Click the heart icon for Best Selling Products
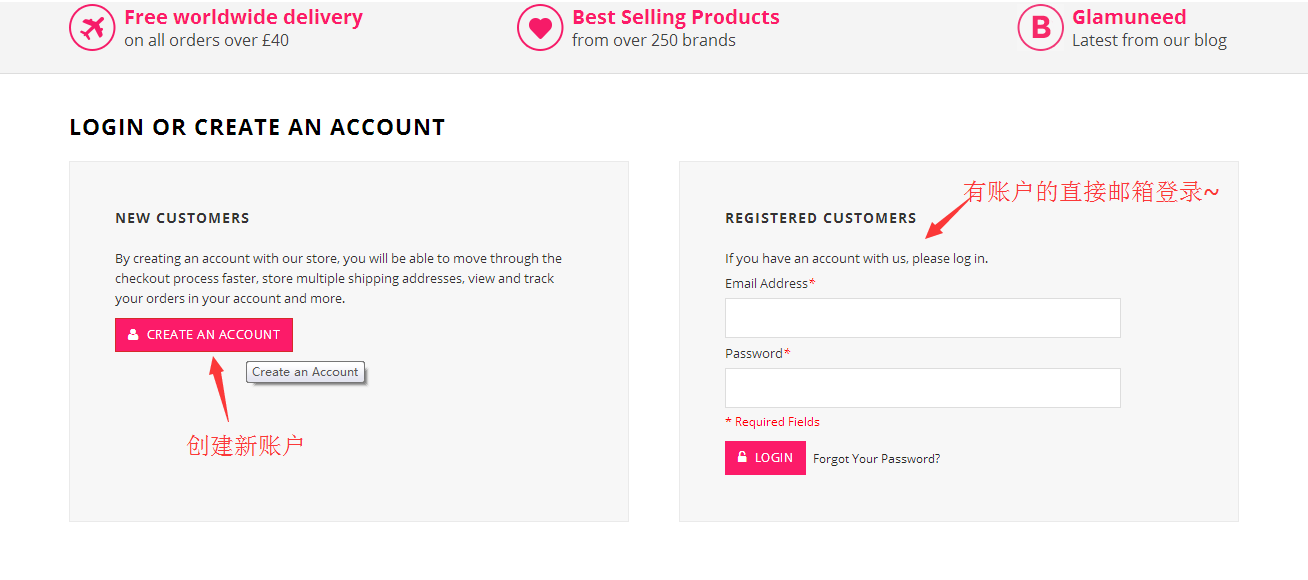1308x580 pixels. (540, 28)
